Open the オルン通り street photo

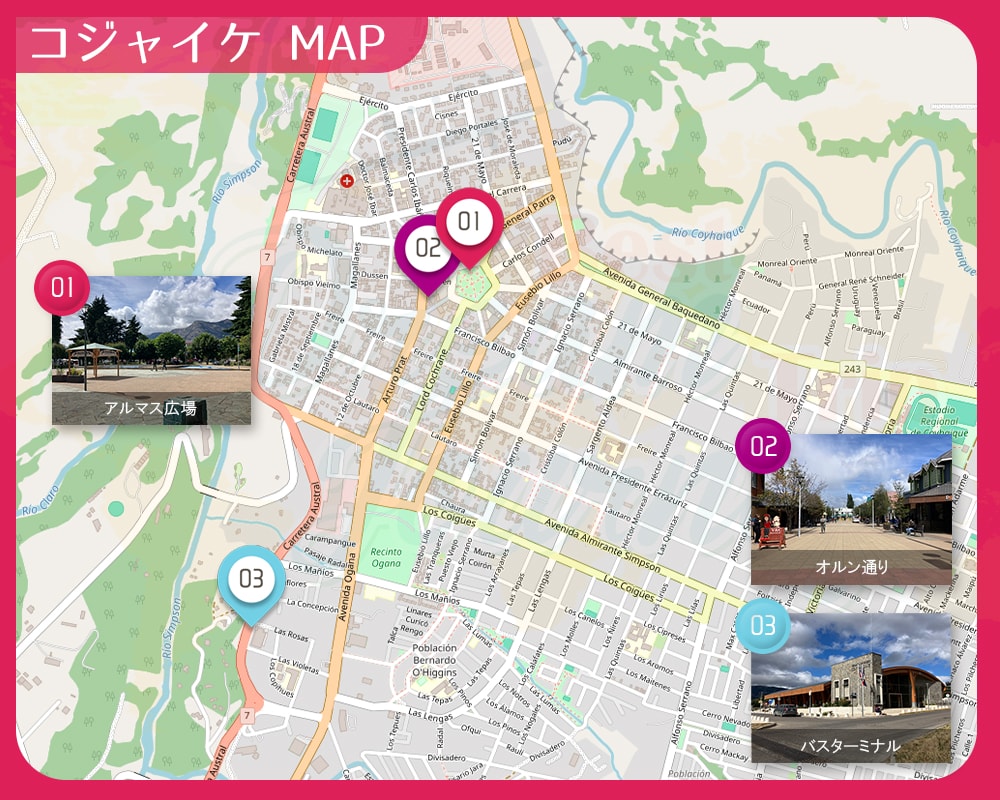coord(851,500)
